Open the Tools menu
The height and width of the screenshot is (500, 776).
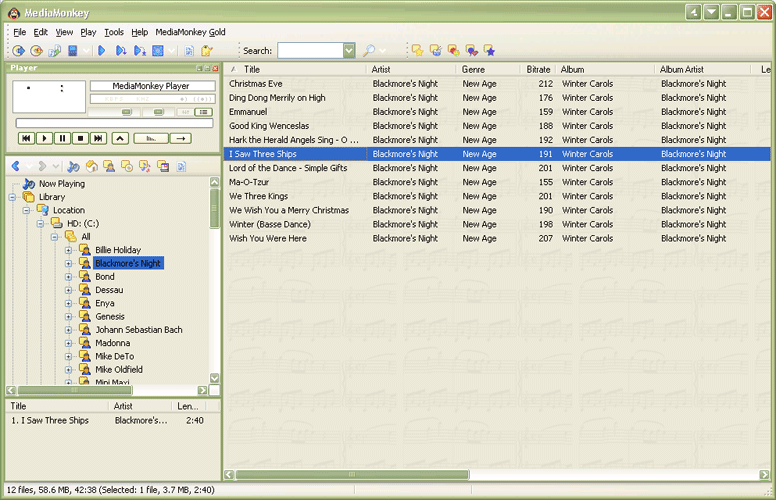coord(114,32)
